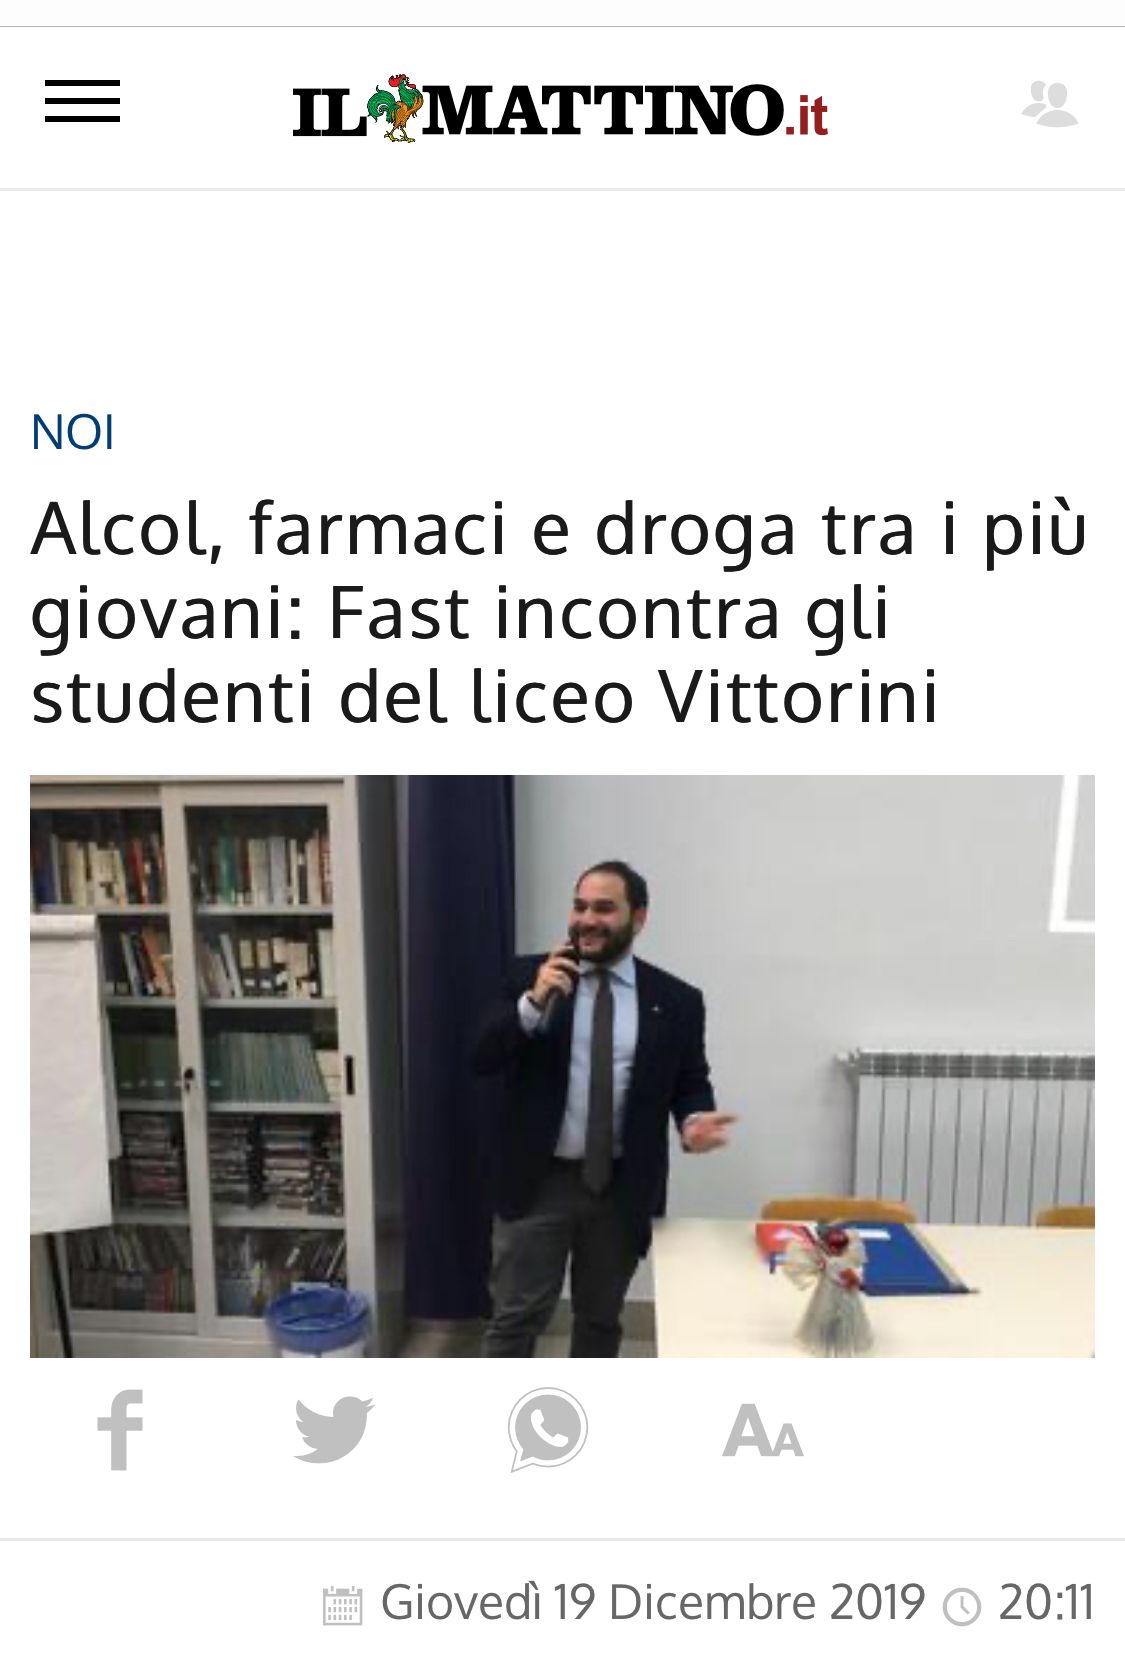Click the red .it suffix in the logo

[807, 114]
